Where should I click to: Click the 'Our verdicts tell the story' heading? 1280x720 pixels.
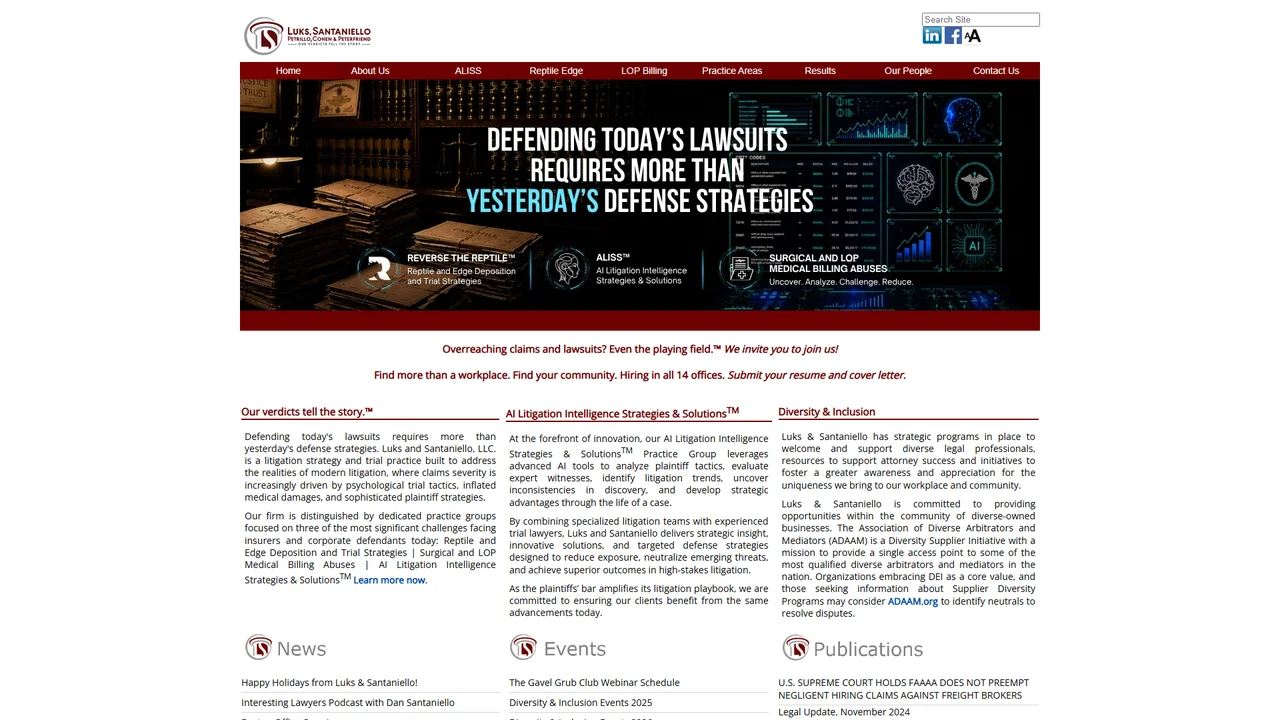pos(307,411)
